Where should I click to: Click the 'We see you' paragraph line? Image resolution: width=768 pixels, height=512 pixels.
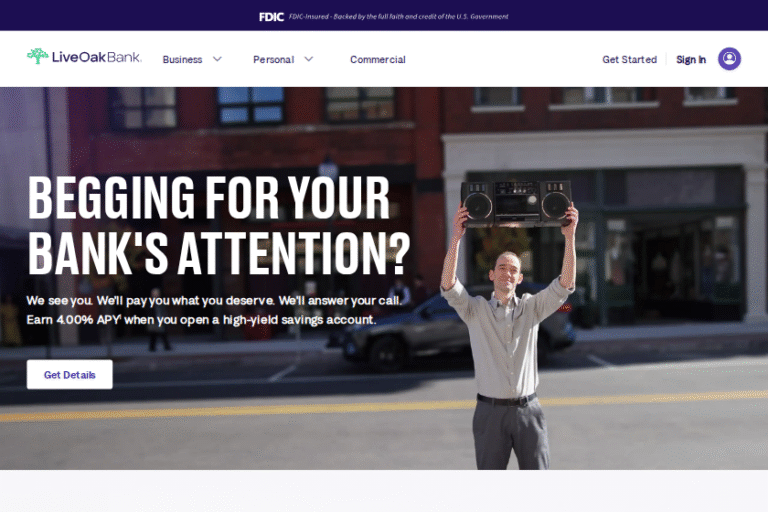tap(214, 300)
